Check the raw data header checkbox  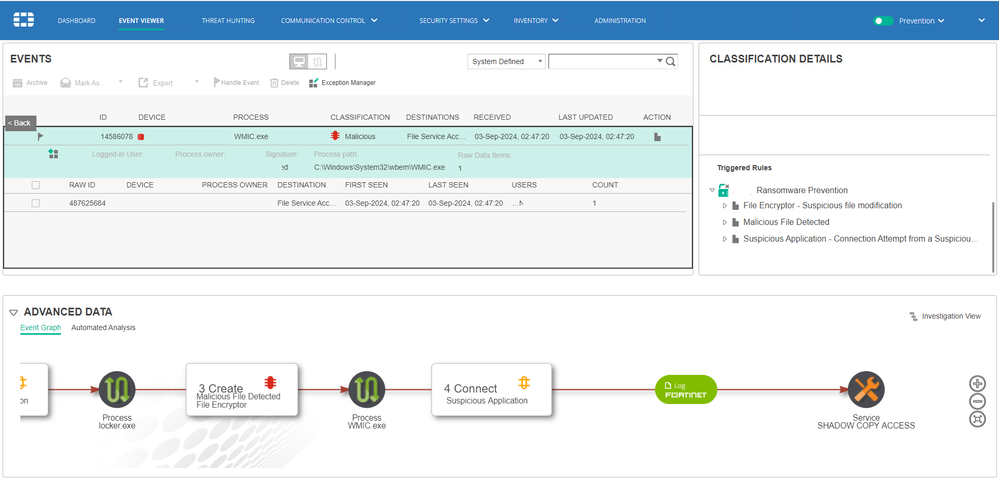[x=36, y=185]
